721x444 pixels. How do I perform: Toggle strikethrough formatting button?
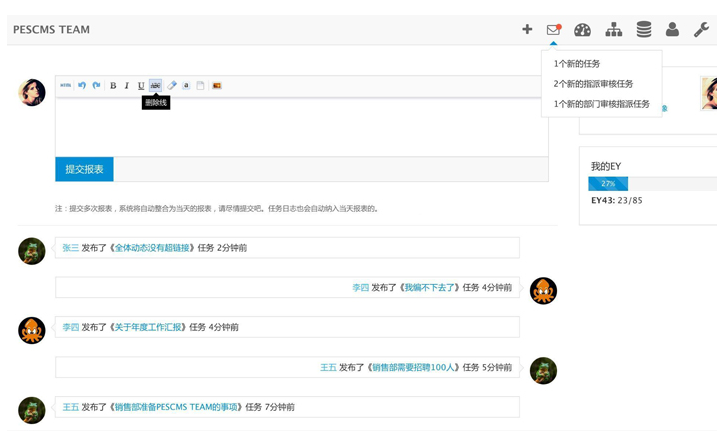pos(155,85)
